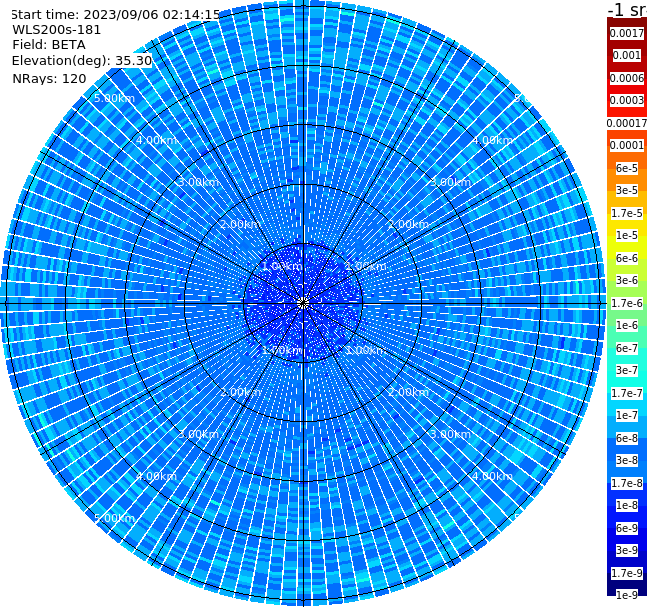Click the lower-right 3.00km range ring label
This screenshot has height=607, width=647.
pyautogui.click(x=450, y=434)
